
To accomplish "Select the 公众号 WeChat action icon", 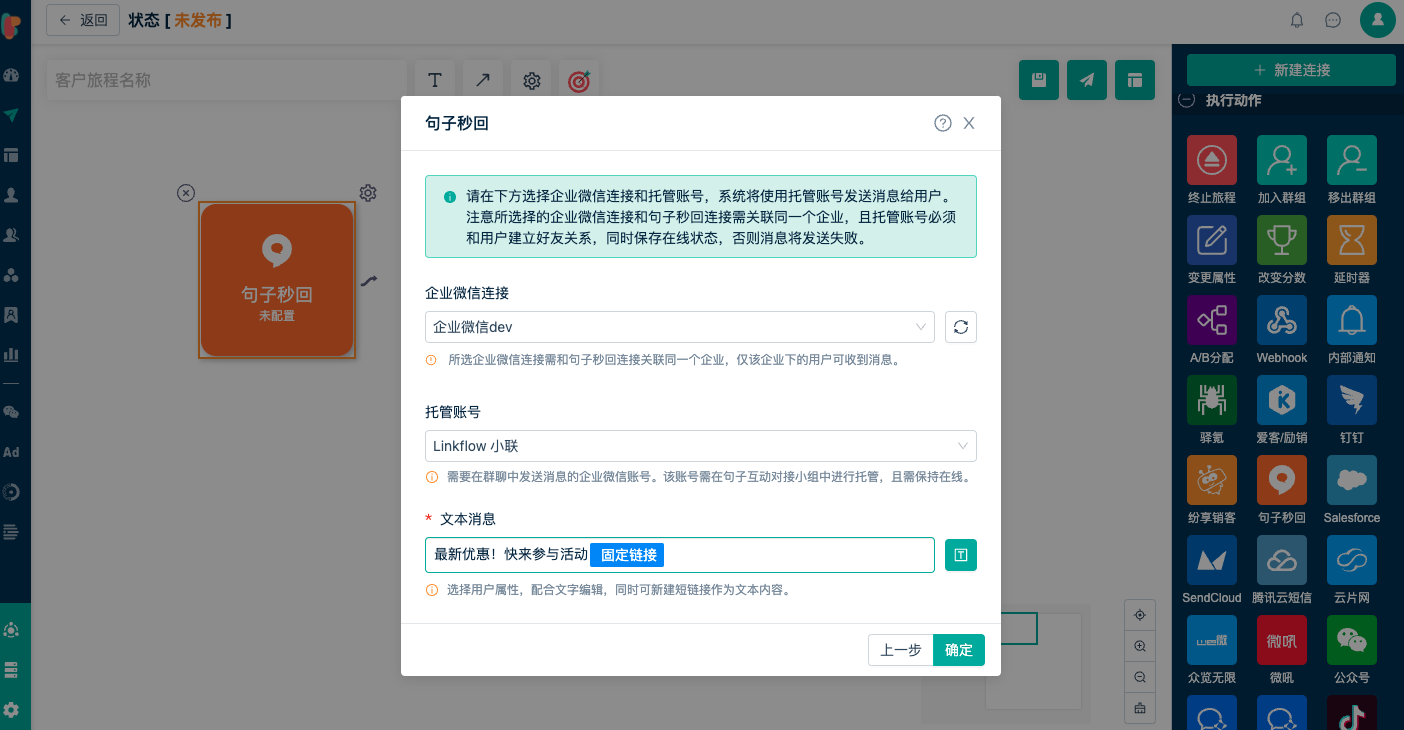I will [1352, 640].
